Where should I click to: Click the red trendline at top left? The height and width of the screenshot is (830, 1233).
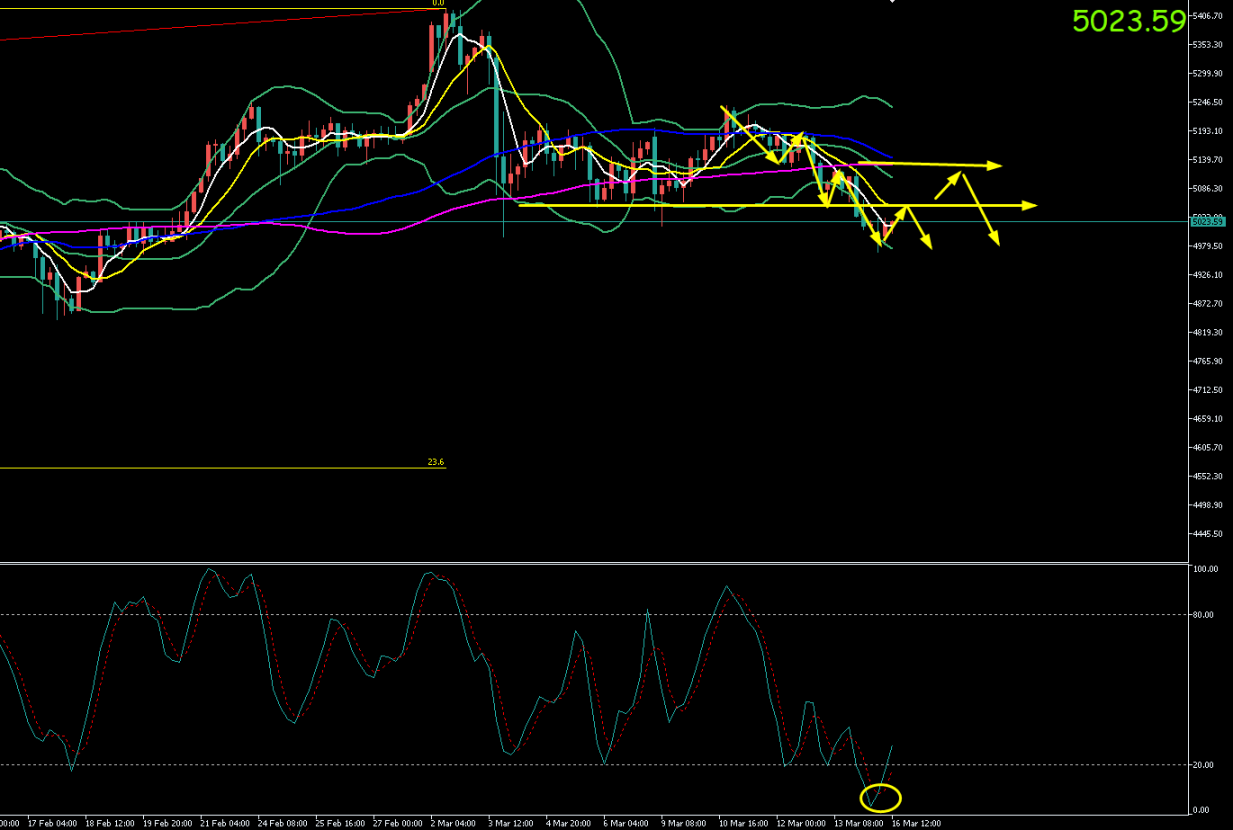tap(200, 26)
